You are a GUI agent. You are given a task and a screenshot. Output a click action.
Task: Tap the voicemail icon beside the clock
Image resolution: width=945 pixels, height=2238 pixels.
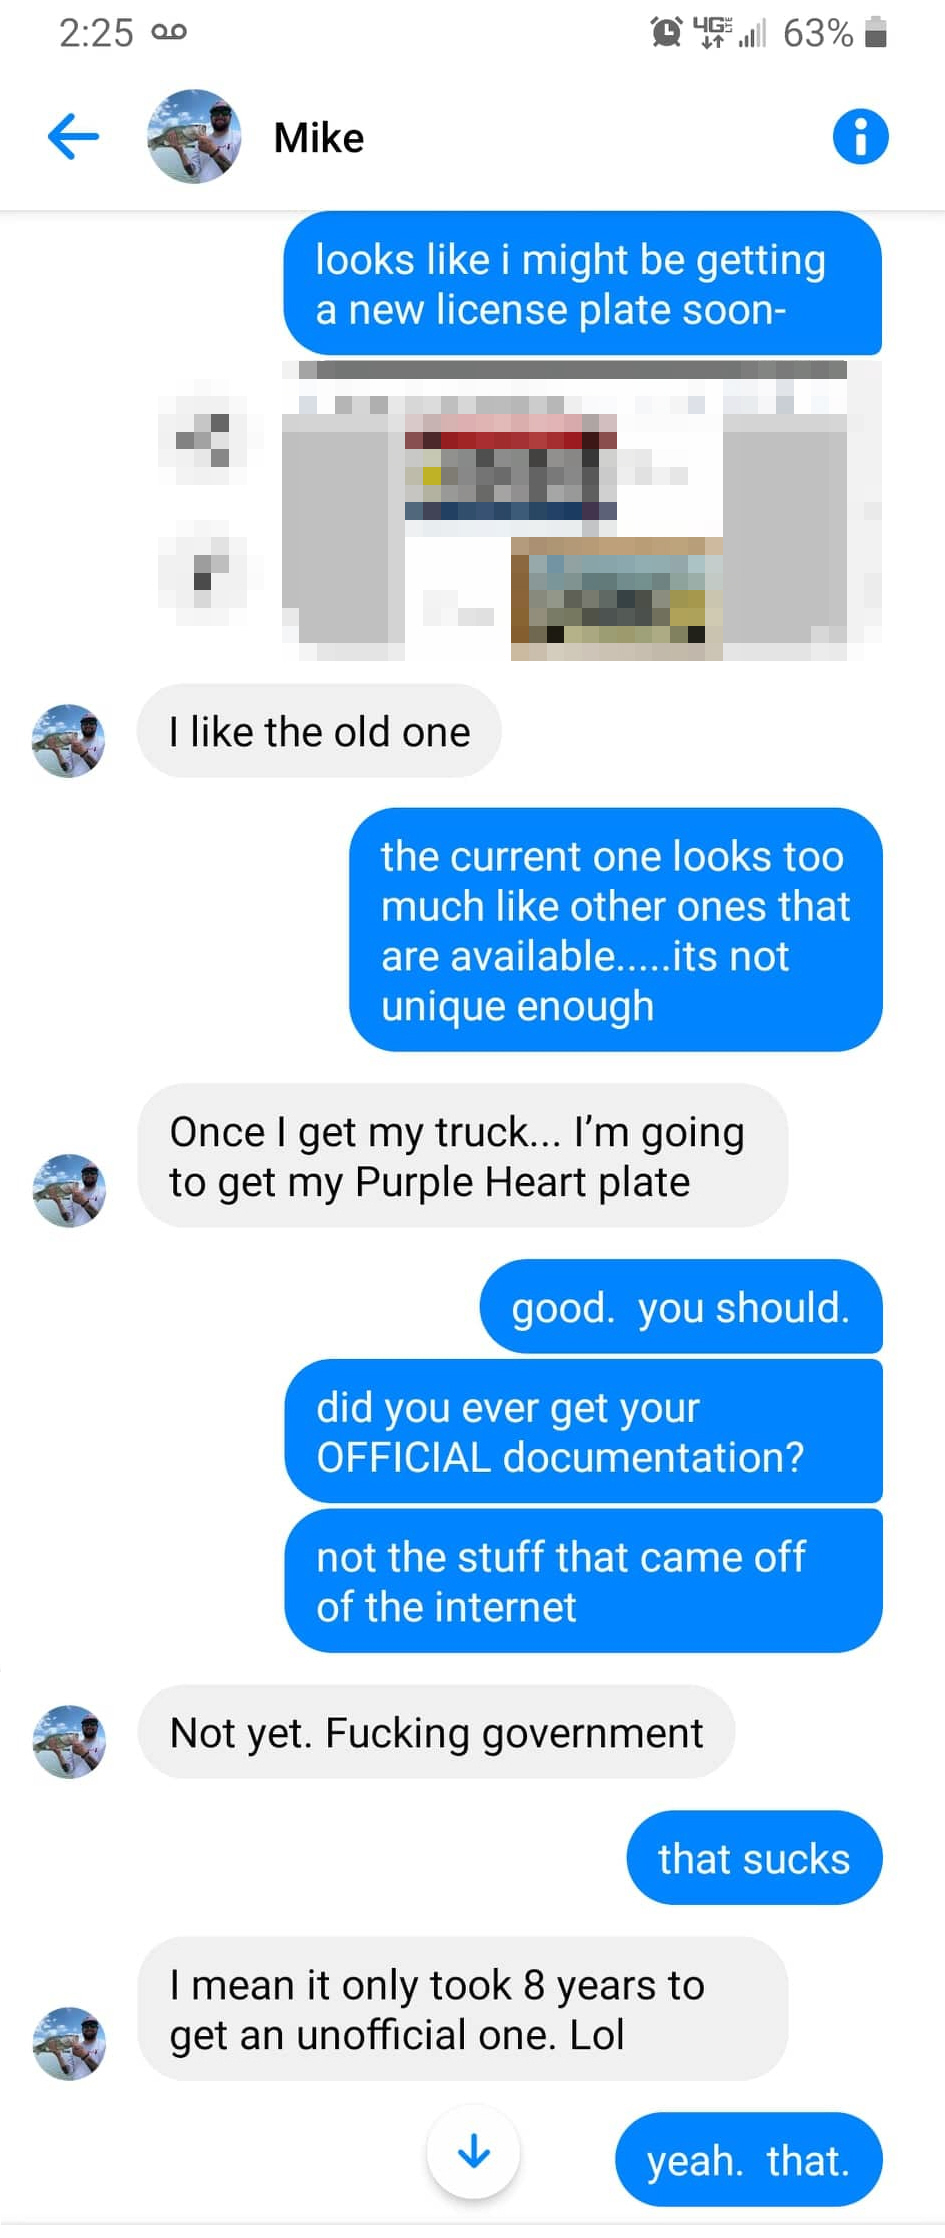(x=169, y=33)
